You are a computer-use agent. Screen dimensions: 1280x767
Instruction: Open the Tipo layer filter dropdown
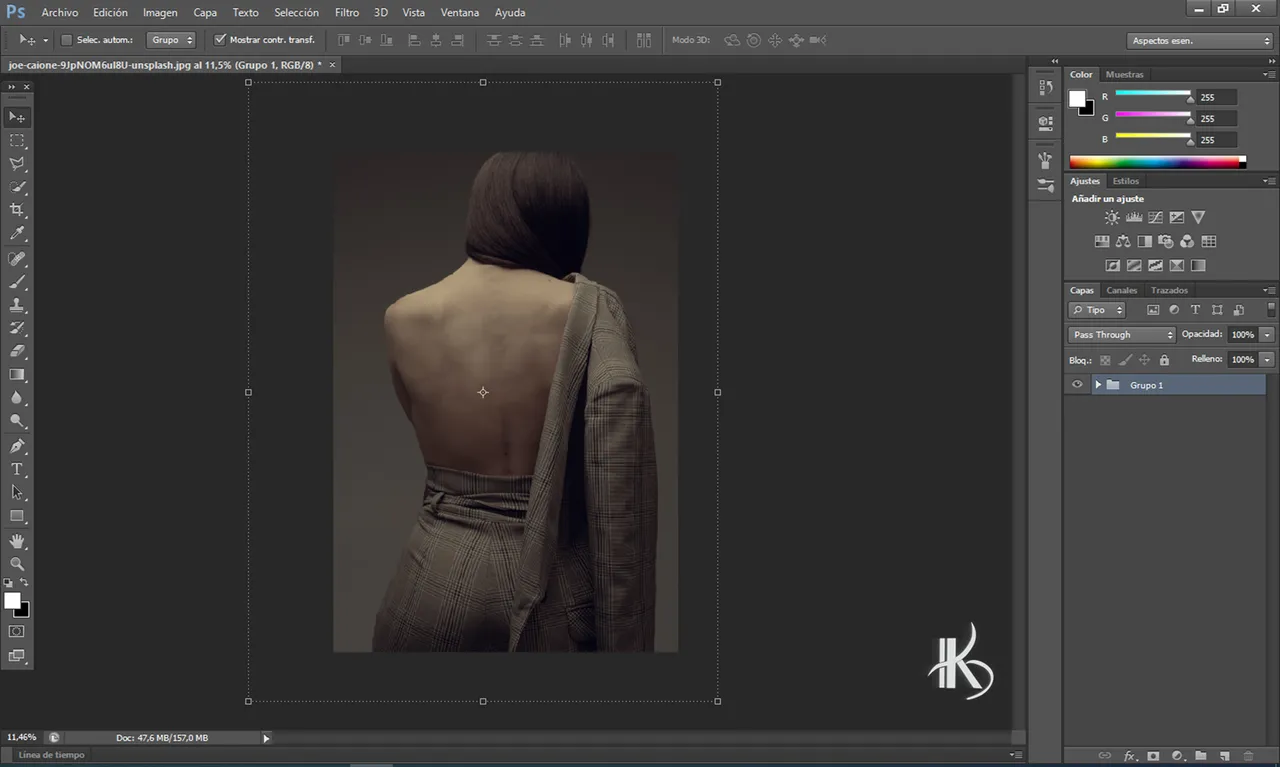point(1097,310)
